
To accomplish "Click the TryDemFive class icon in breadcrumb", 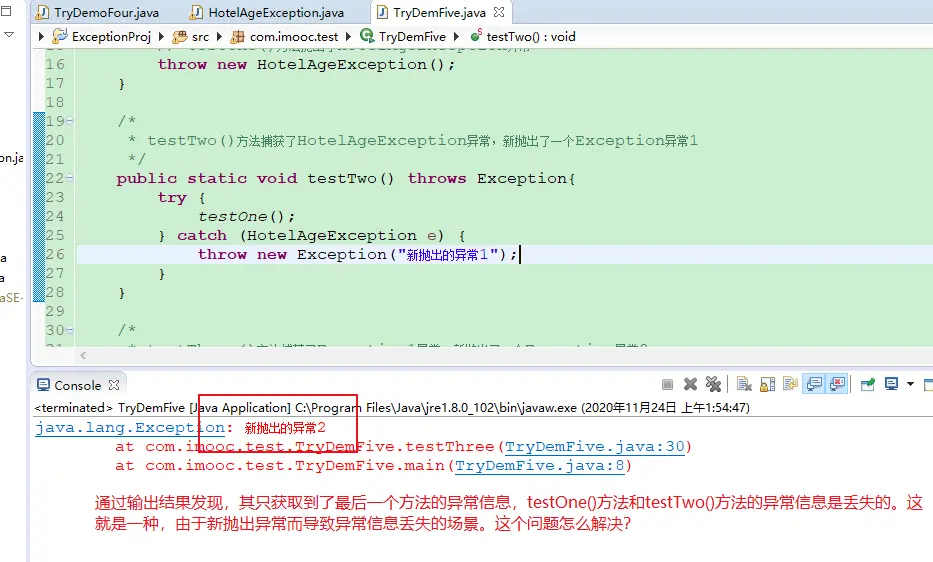I will [367, 36].
